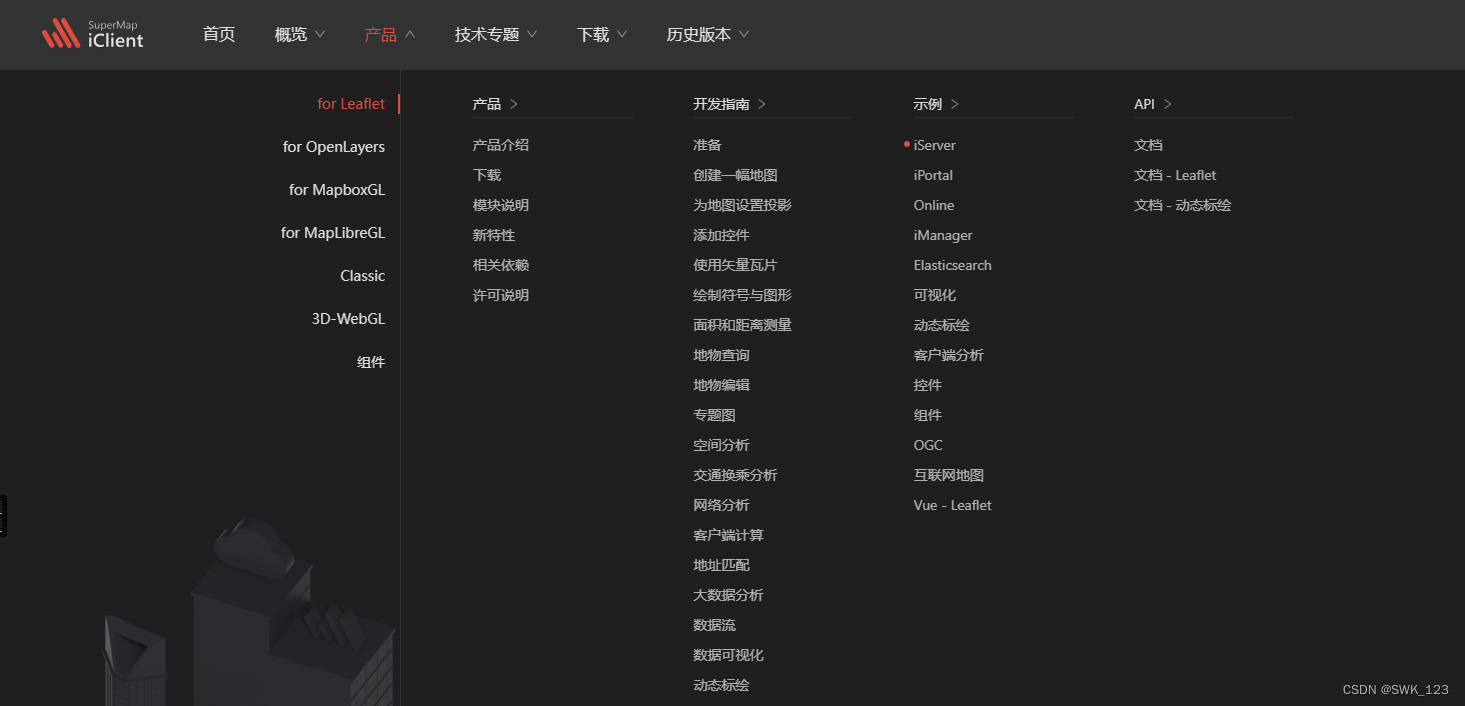Open 地物编辑 guide

pyautogui.click(x=721, y=385)
